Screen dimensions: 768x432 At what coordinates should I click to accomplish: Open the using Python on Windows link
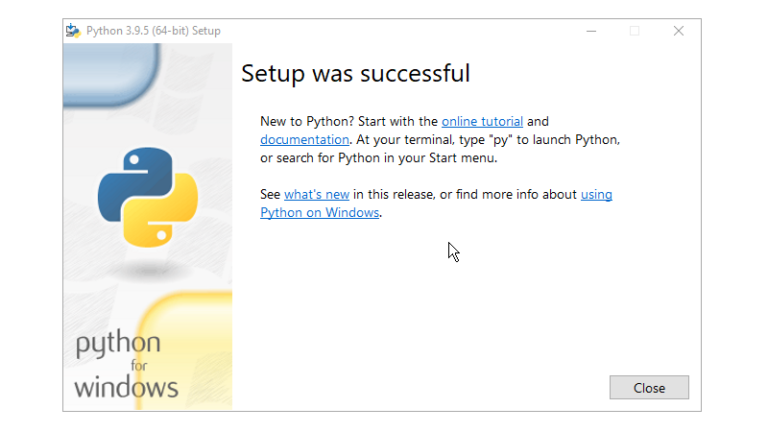[x=596, y=195]
